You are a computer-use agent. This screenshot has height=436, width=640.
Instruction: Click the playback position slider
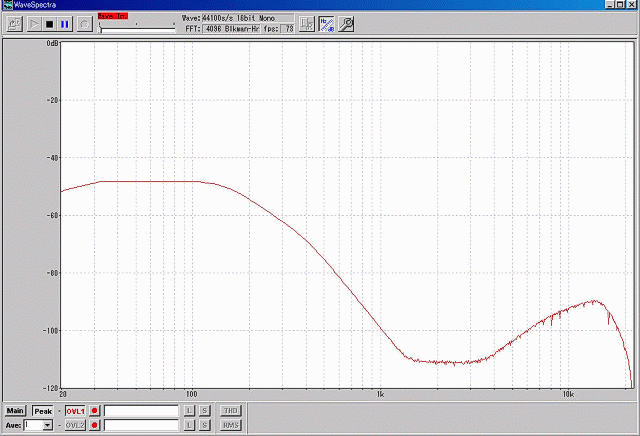137,28
